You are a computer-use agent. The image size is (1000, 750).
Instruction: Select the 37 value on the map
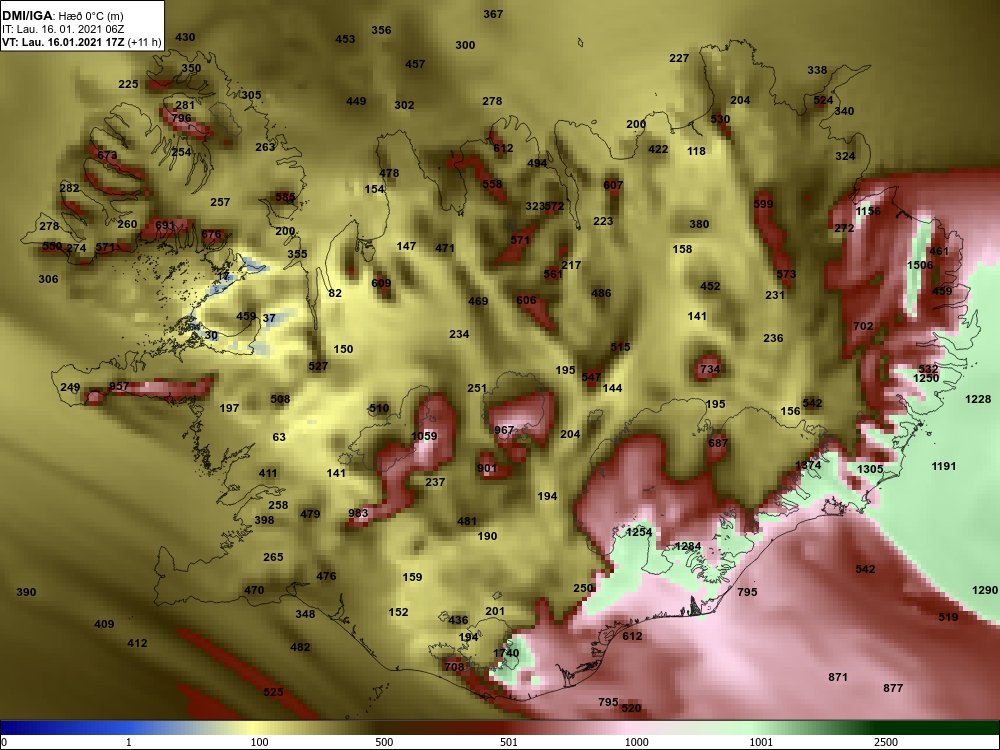[269, 318]
